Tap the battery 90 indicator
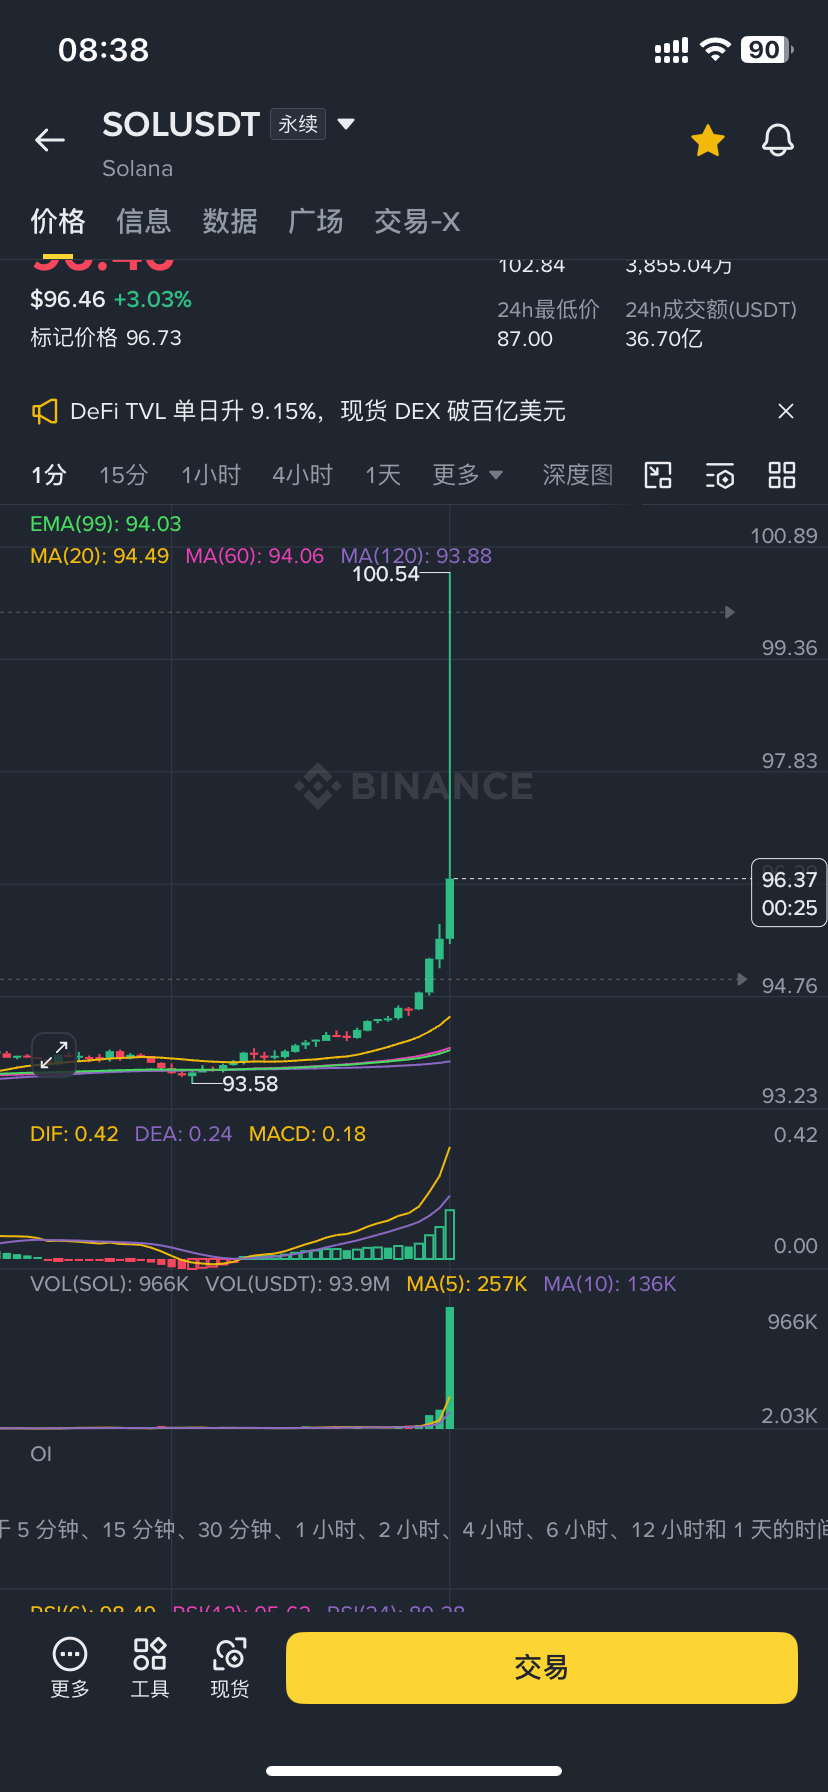This screenshot has width=828, height=1792. point(767,50)
